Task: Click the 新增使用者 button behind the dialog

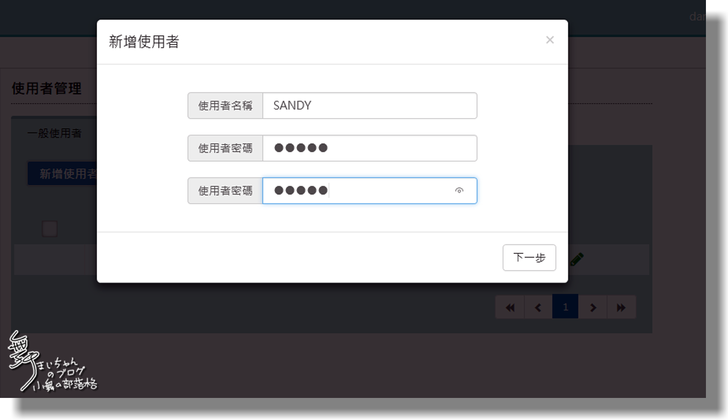Action: (63, 174)
